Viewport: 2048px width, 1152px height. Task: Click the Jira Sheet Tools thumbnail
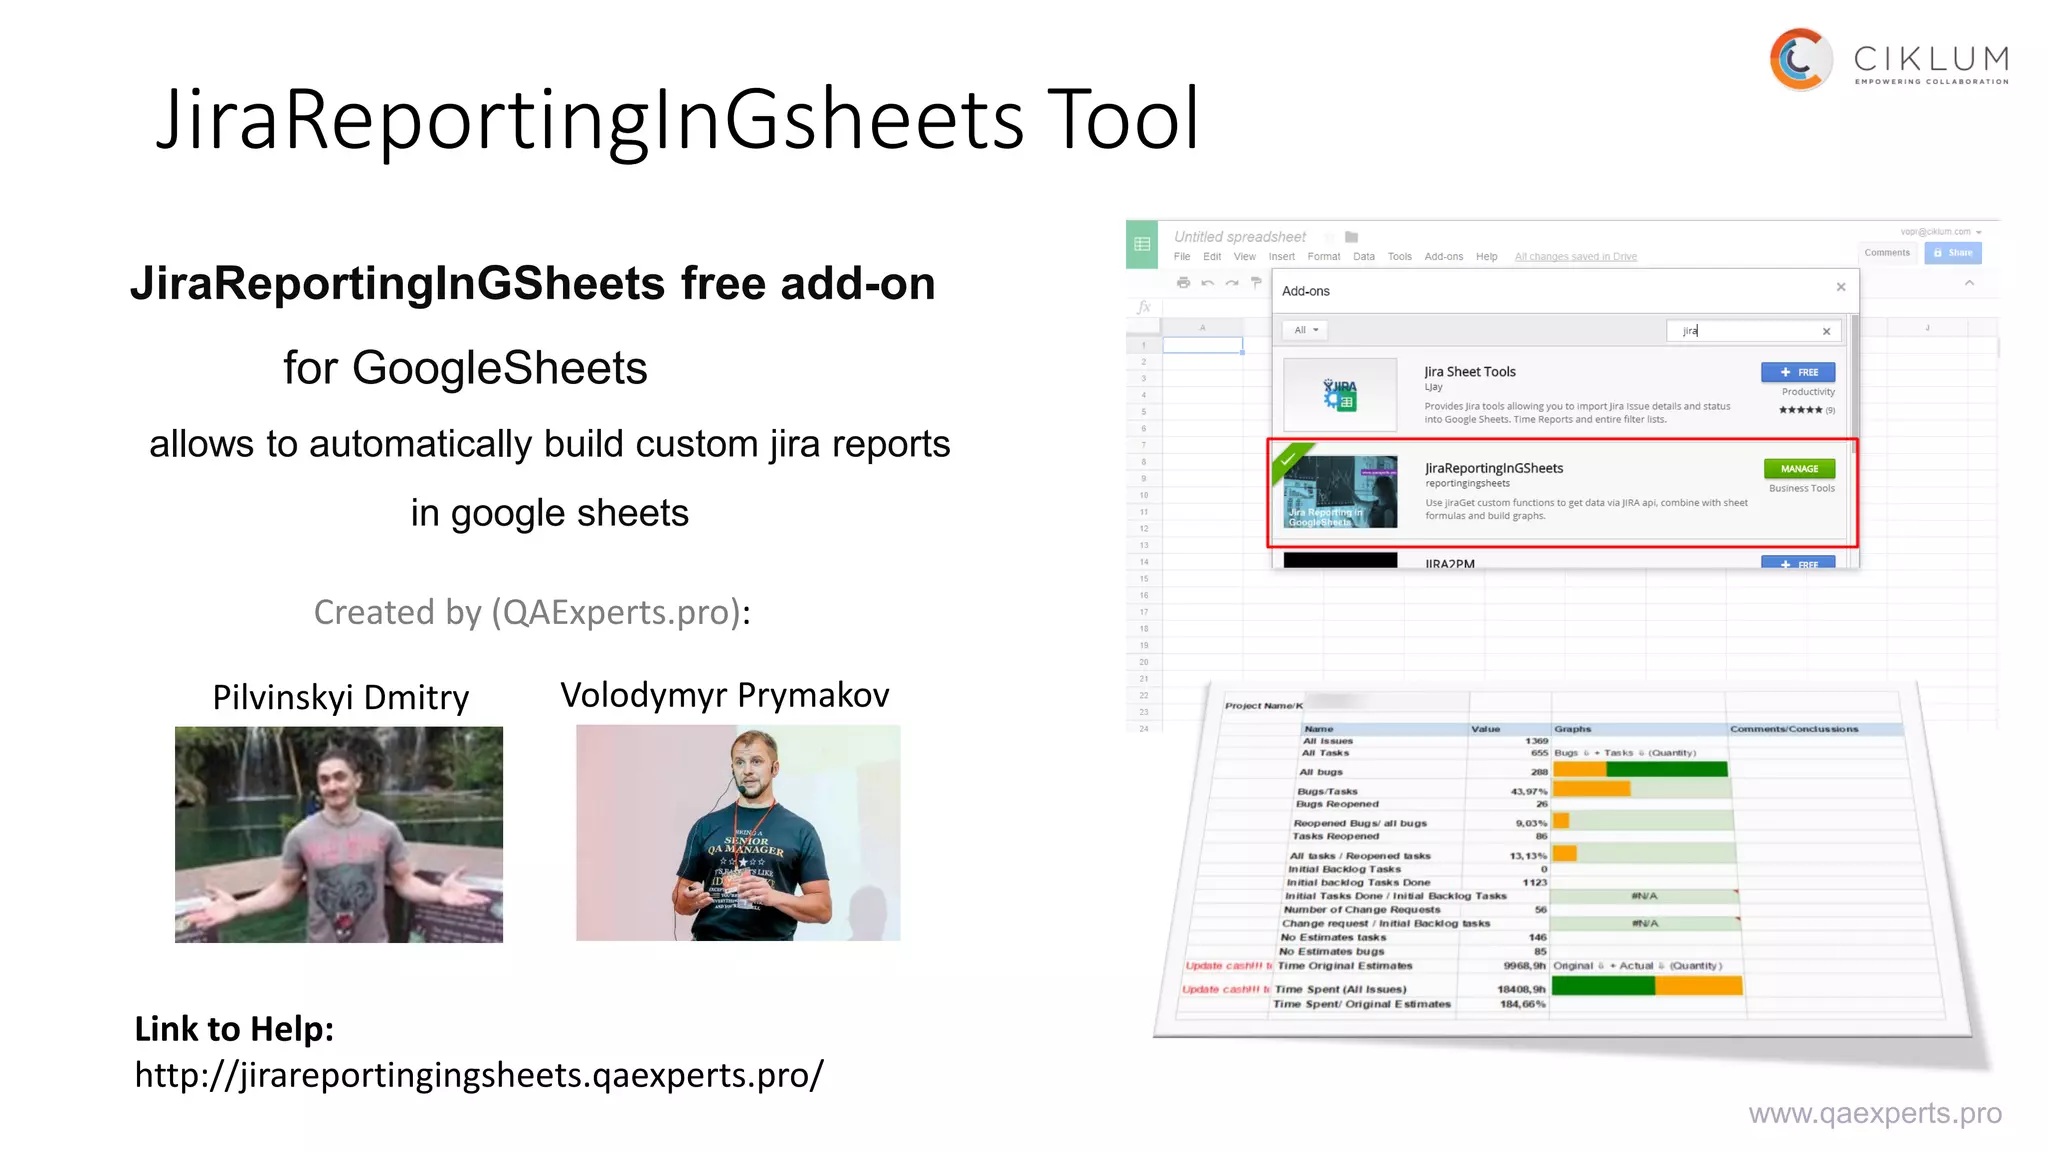pos(1340,395)
